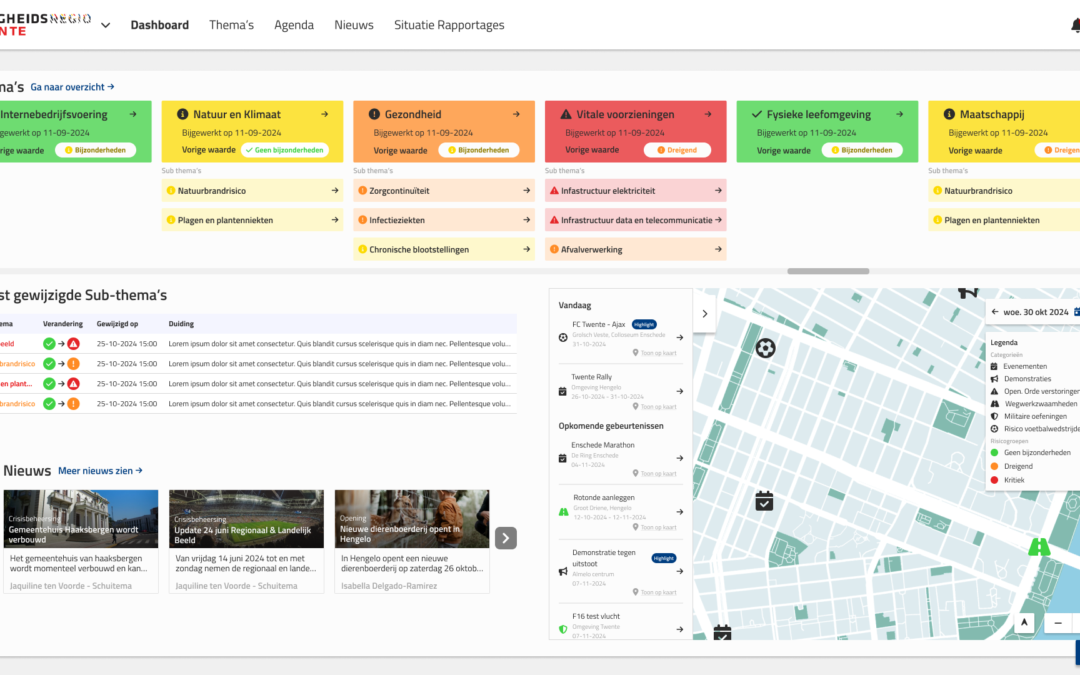Click the calendar event marker on map
The width and height of the screenshot is (1080, 675).
pyautogui.click(x=764, y=501)
